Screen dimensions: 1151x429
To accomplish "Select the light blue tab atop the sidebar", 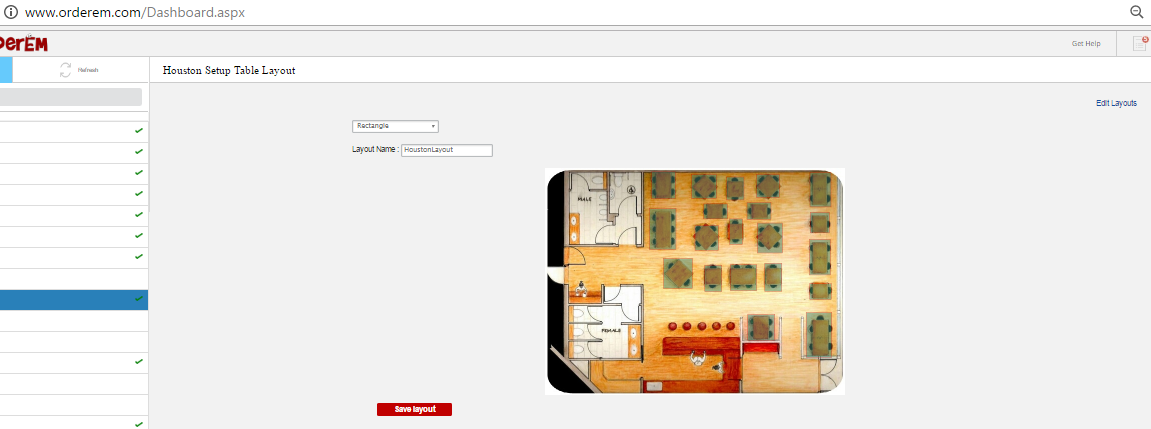I will pos(6,69).
